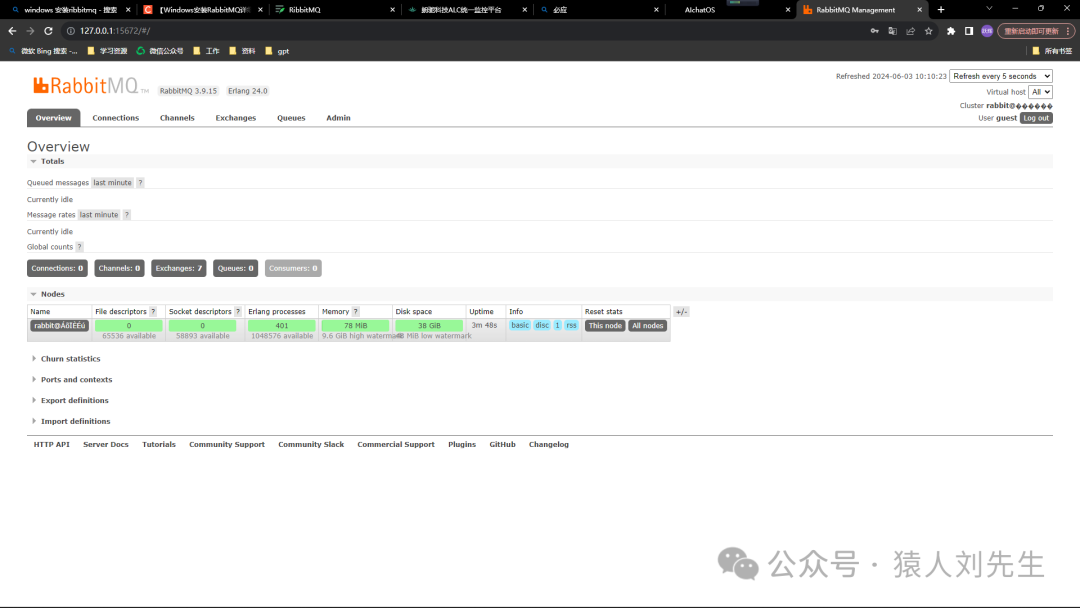Open the Tutorials footer link

pos(159,445)
